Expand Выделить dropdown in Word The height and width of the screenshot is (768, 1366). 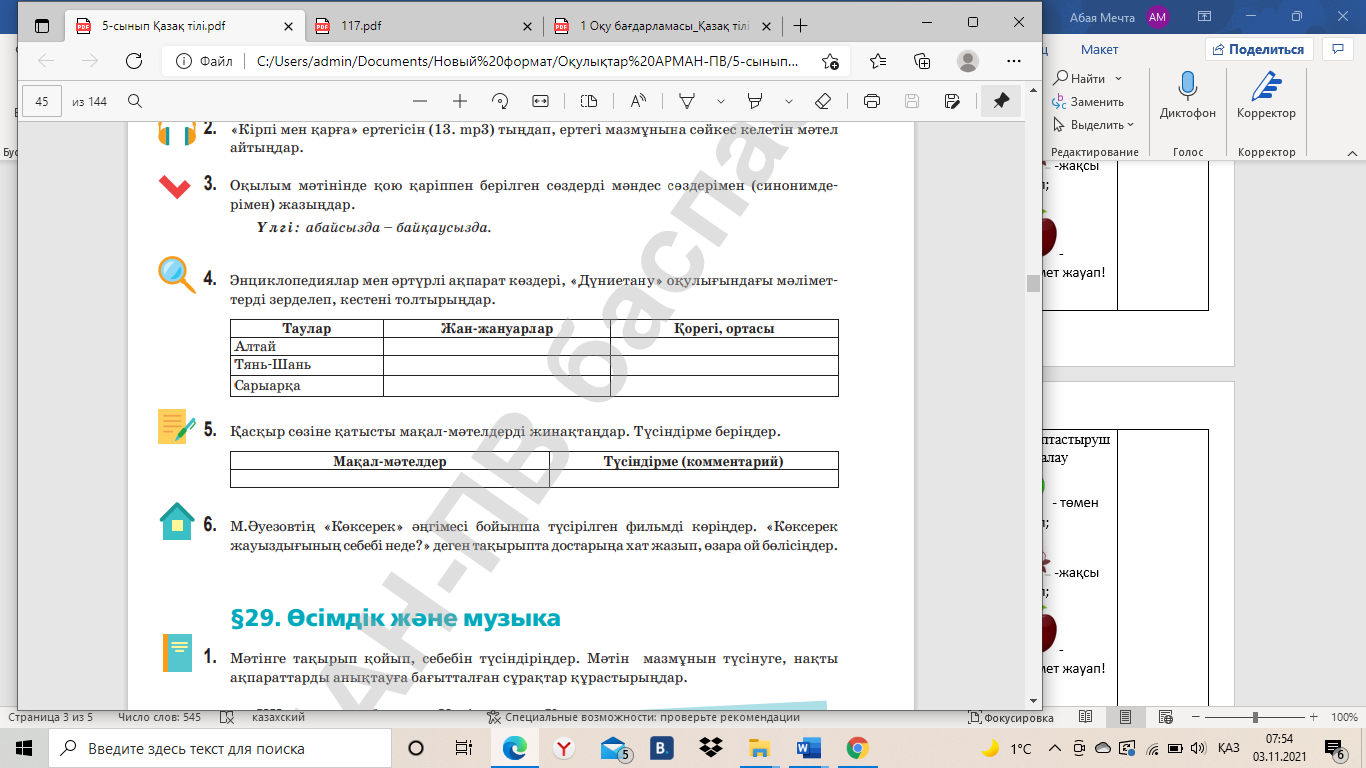pos(1130,125)
